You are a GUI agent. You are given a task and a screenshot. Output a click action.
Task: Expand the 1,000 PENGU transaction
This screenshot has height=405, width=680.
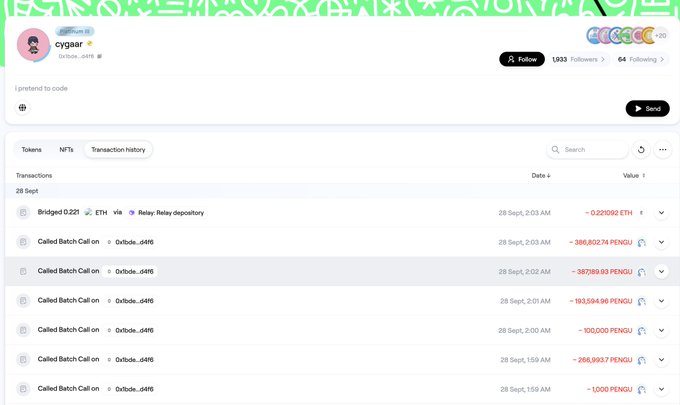tap(661, 389)
